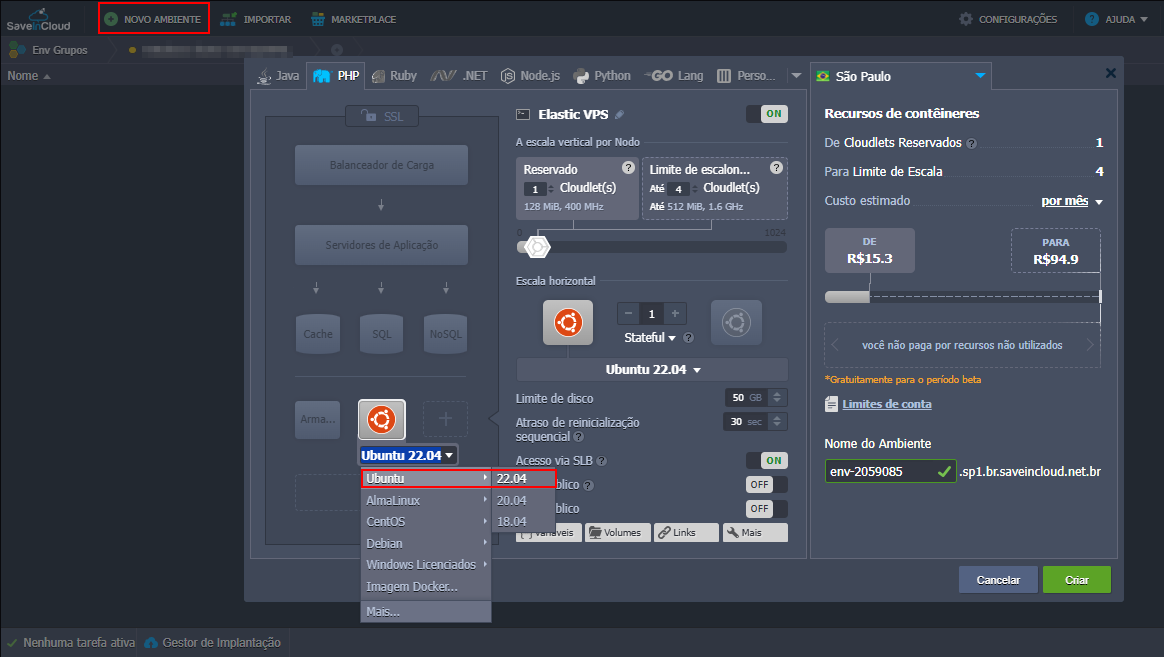Switch to the GO Lang tab
This screenshot has width=1164, height=657.
tap(674, 76)
